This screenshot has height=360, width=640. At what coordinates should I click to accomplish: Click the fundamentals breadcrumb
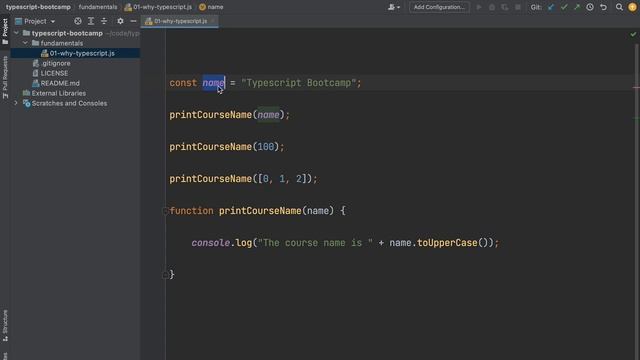click(98, 7)
